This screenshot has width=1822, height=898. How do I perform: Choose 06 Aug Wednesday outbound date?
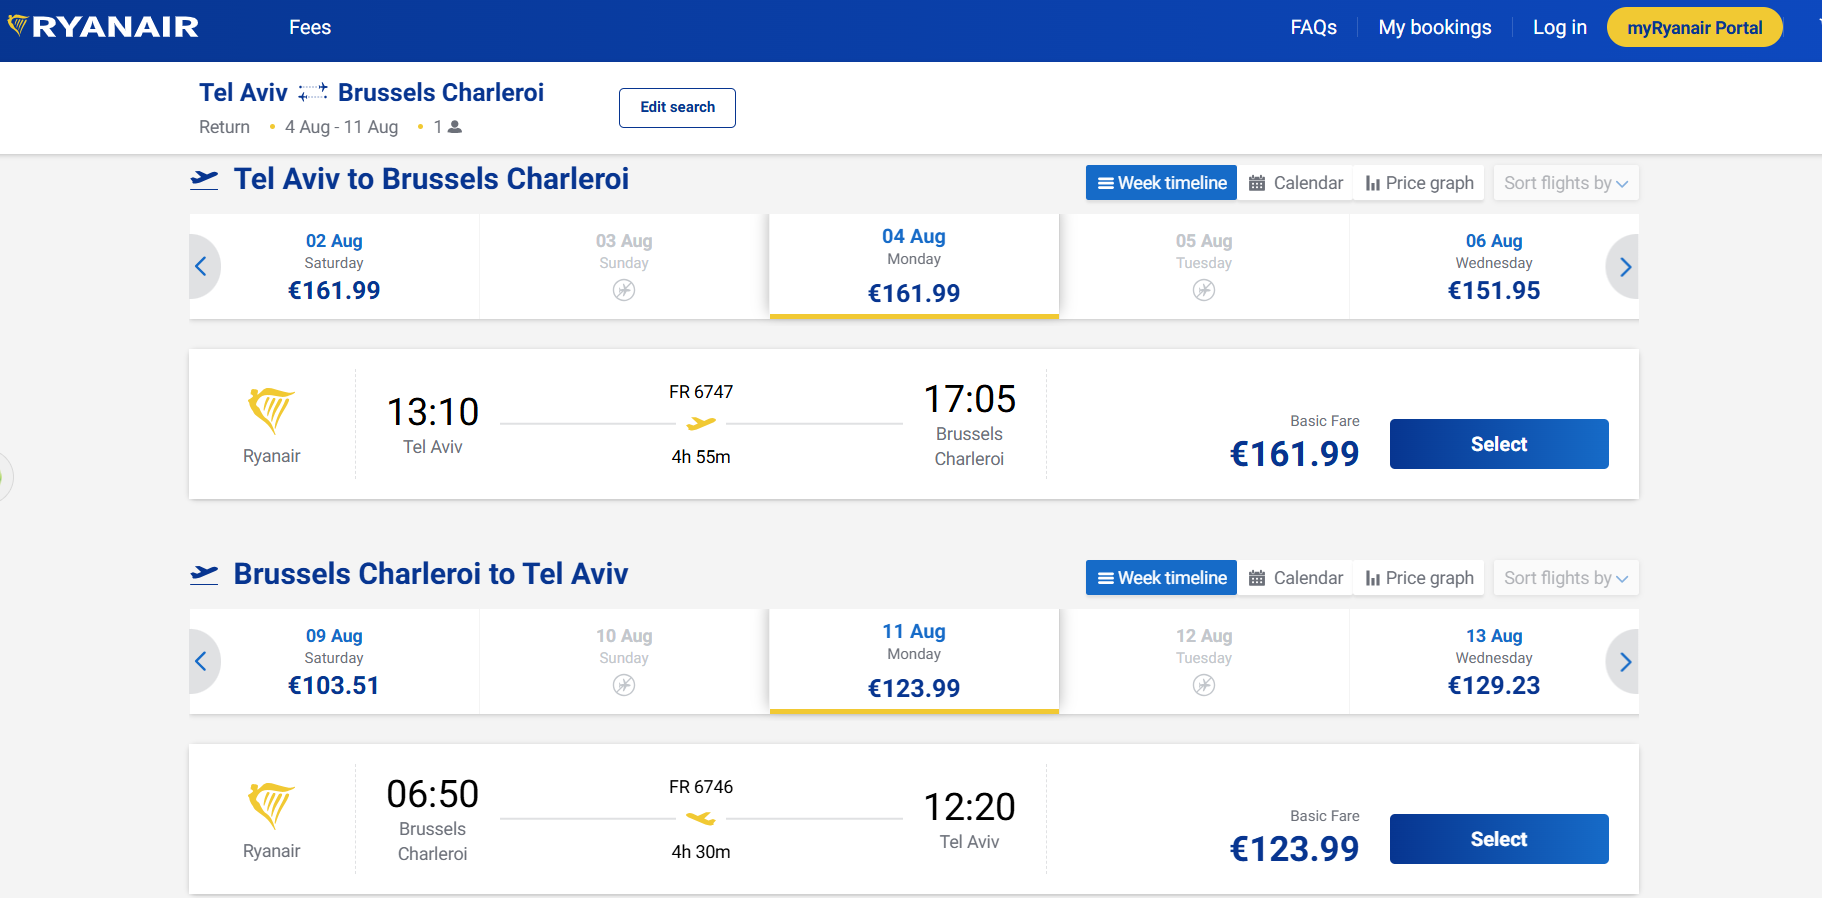click(1493, 267)
